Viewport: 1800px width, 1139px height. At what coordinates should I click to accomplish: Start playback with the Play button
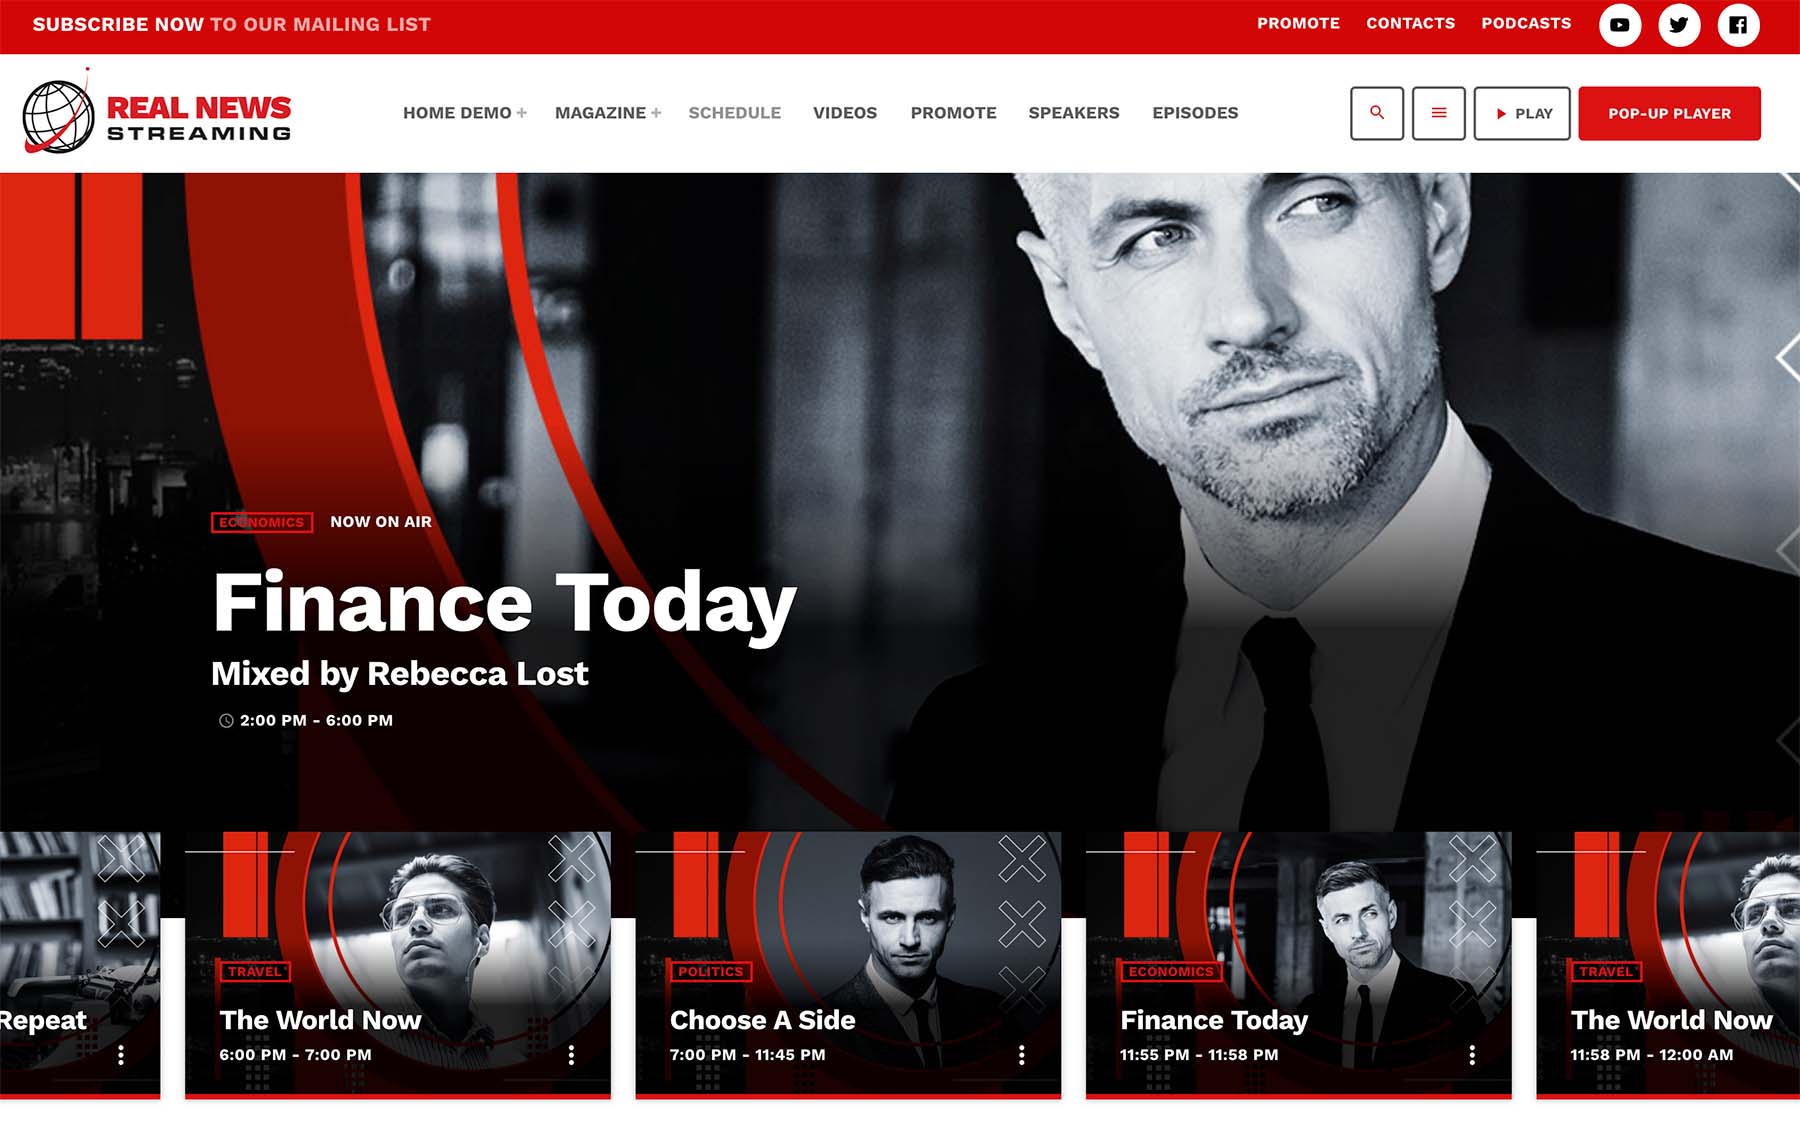coord(1522,113)
